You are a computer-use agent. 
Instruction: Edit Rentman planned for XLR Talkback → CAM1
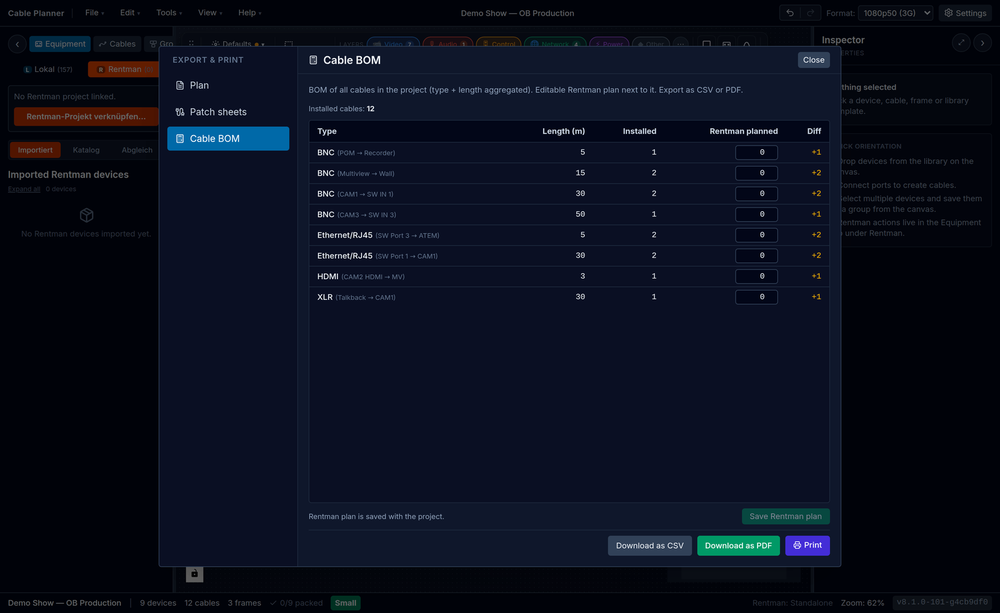pos(756,297)
